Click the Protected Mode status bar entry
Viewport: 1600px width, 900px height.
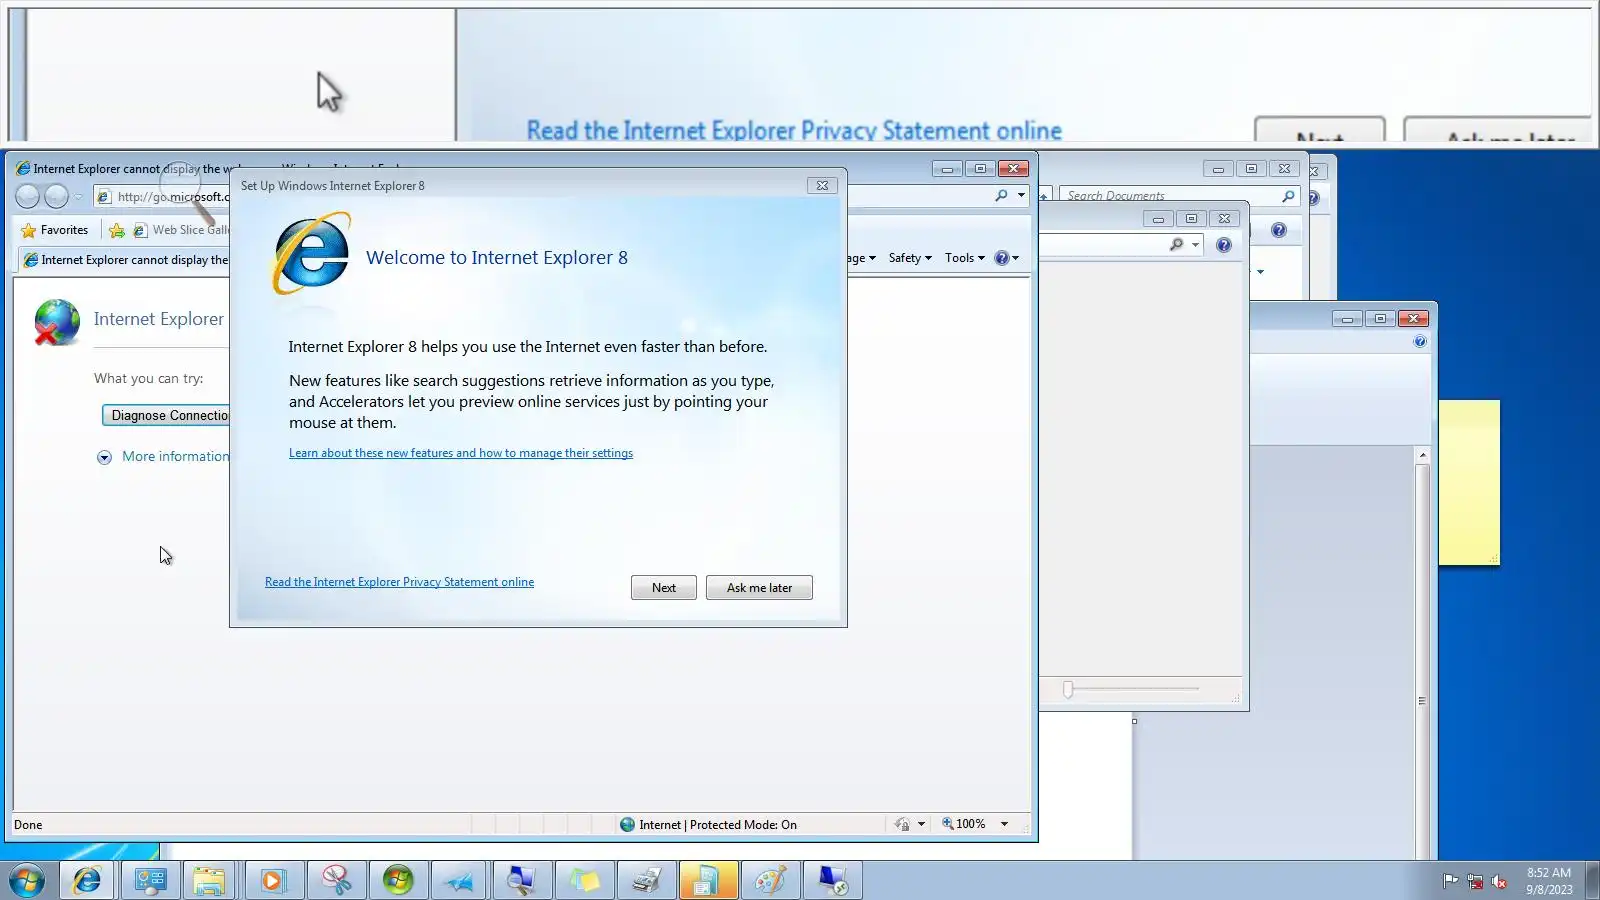[708, 825]
